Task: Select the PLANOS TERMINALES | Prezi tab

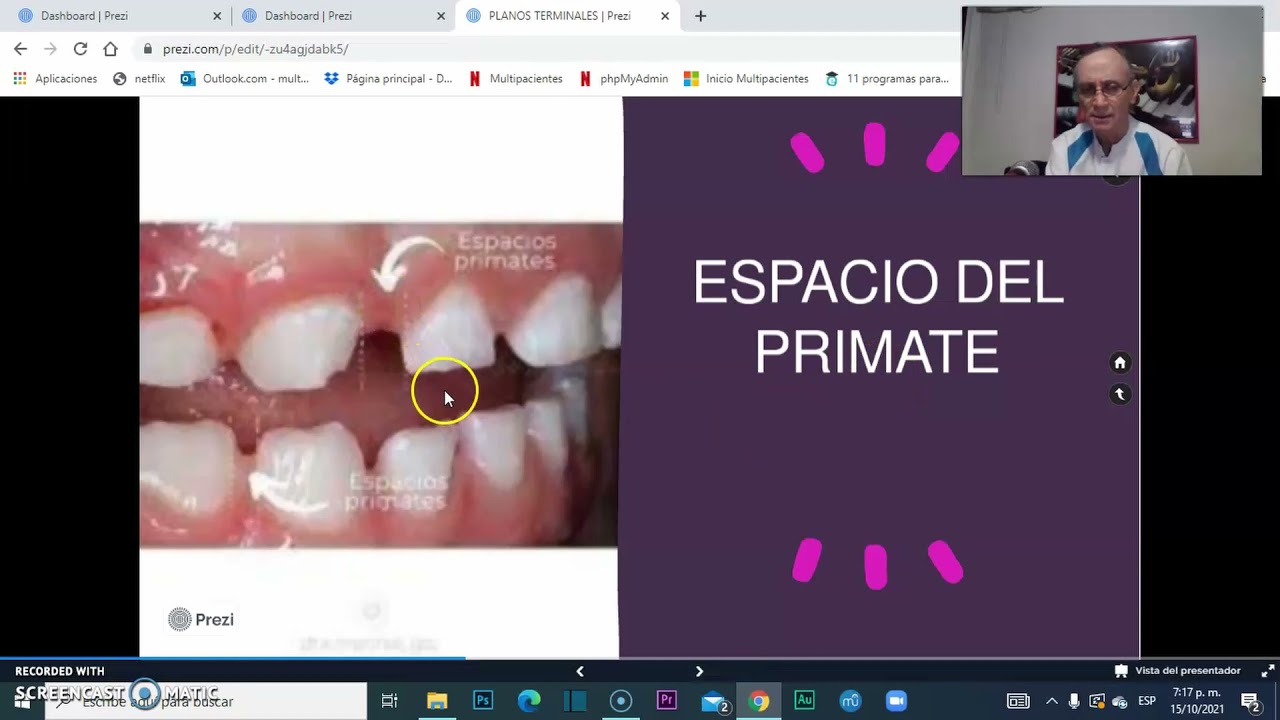Action: [x=566, y=16]
